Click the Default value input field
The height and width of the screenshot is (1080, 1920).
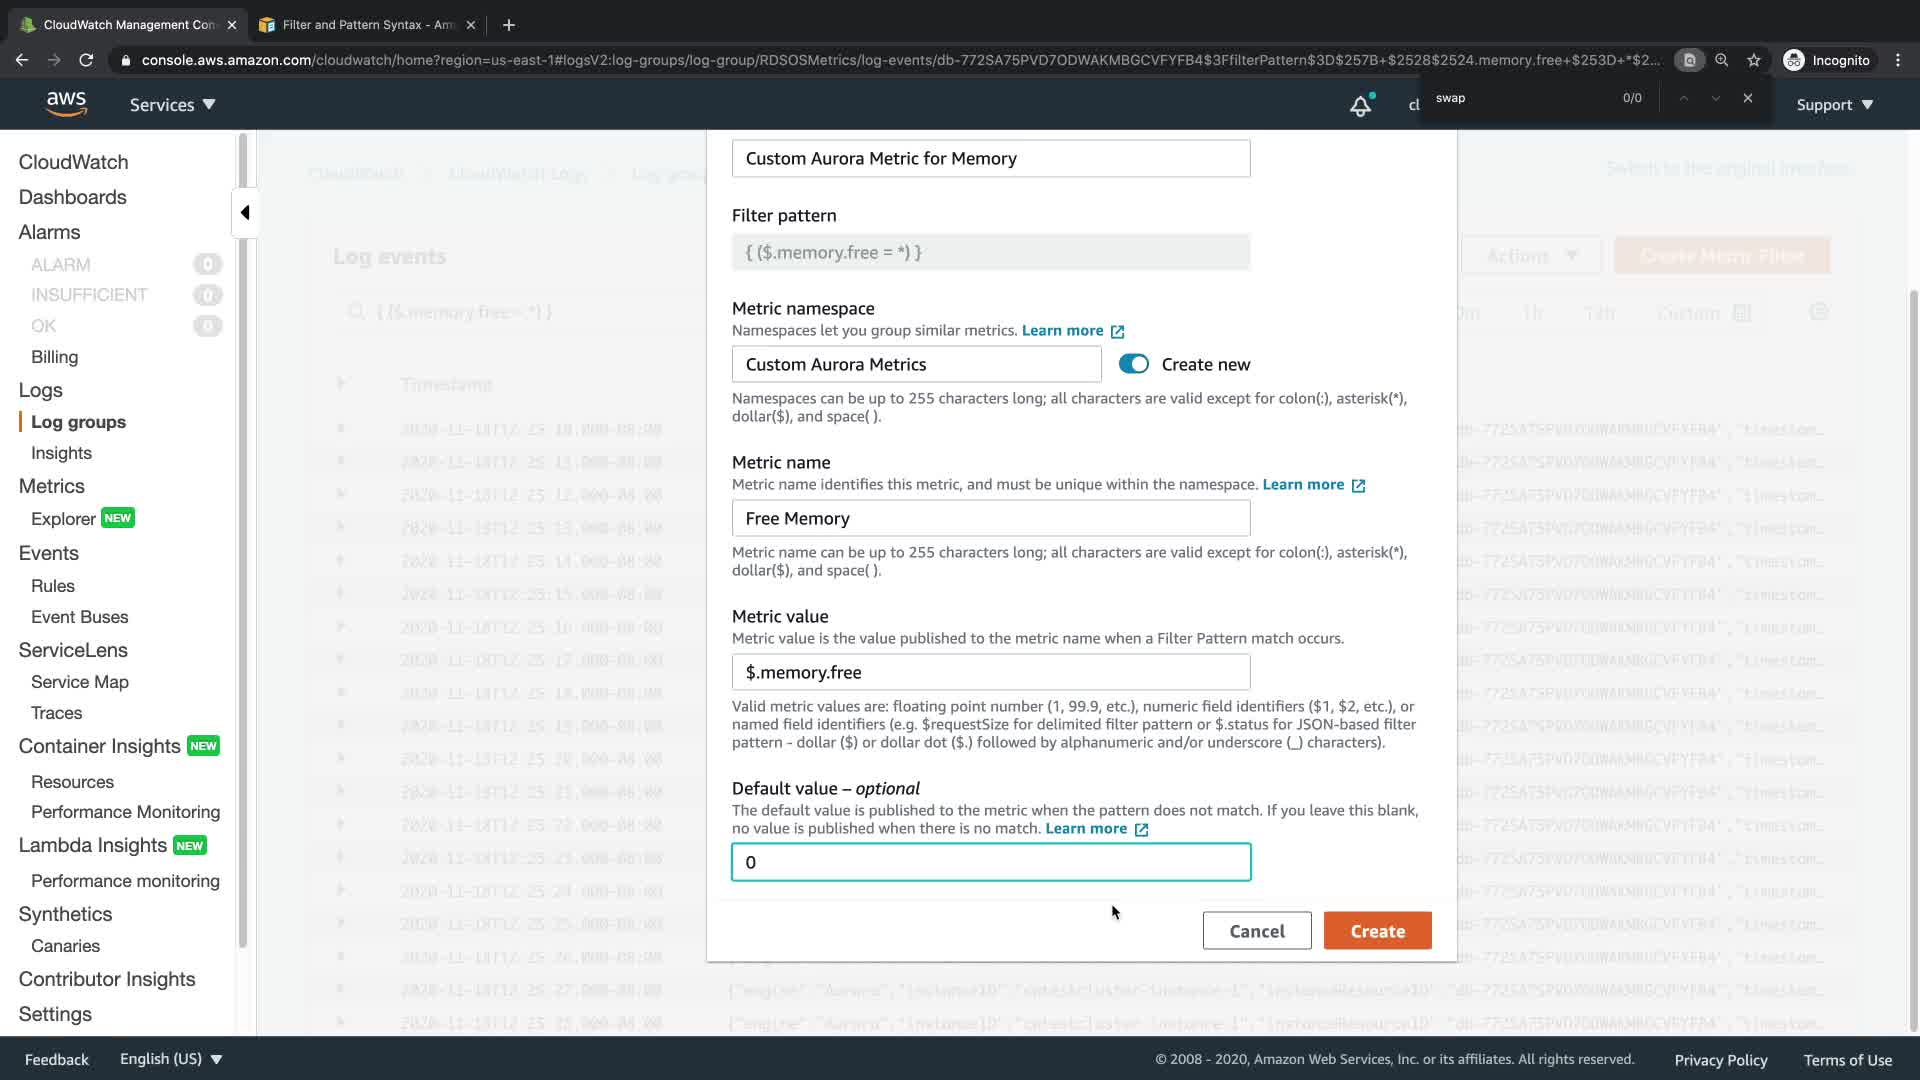click(990, 862)
